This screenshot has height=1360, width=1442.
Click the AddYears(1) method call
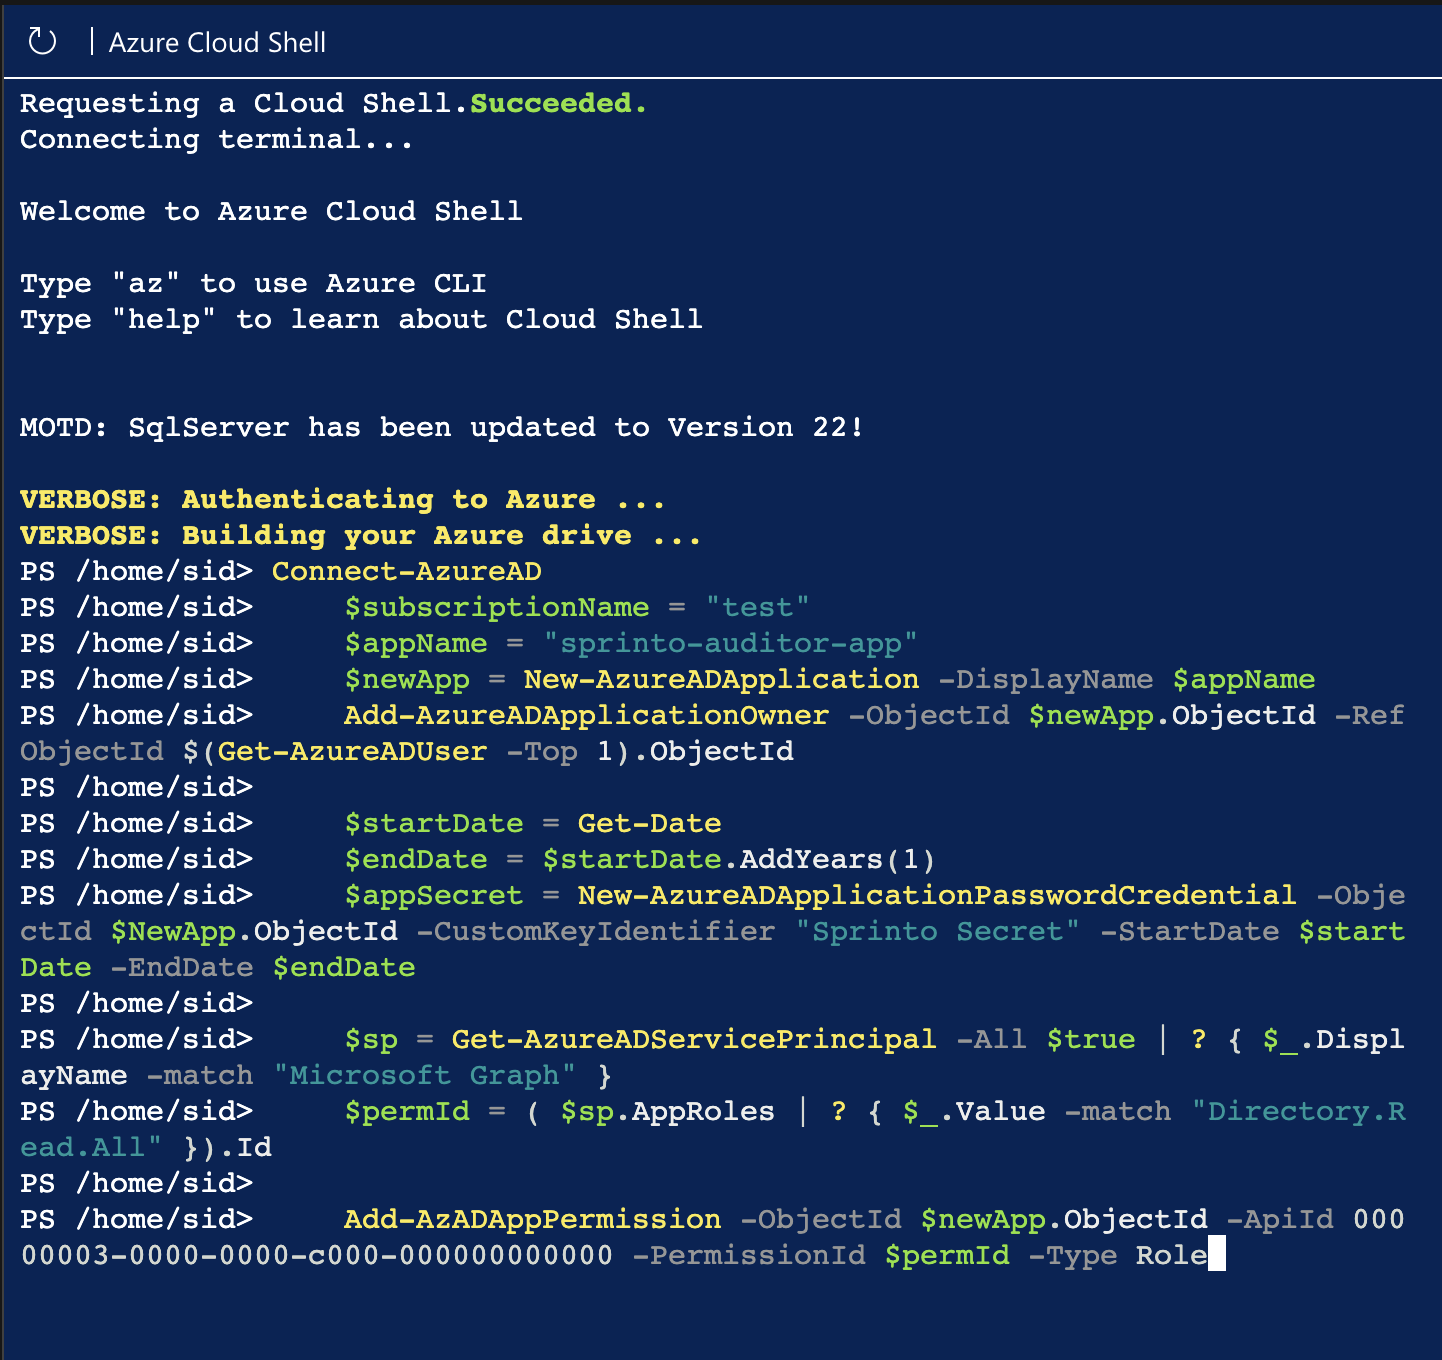[x=836, y=859]
